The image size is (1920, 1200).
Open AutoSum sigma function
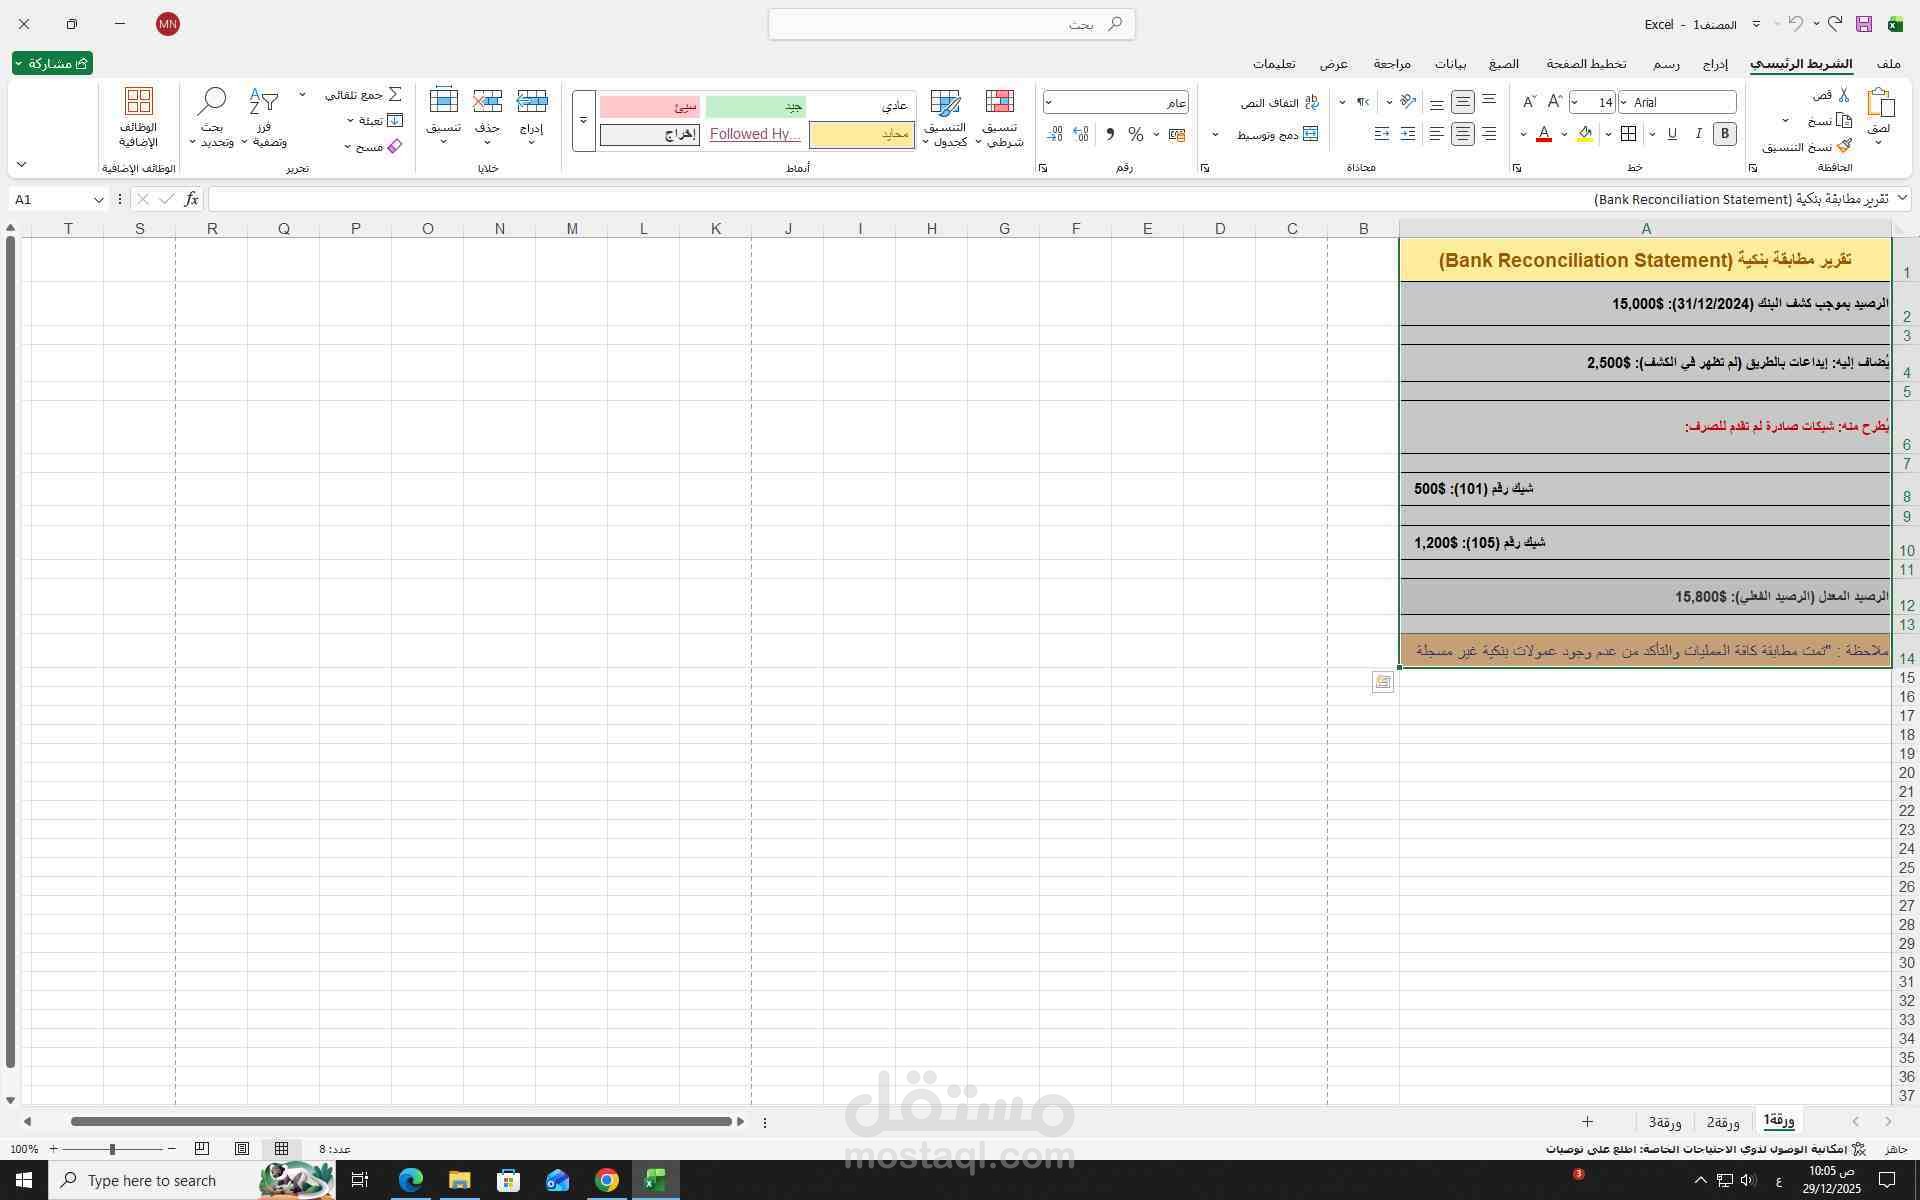(x=395, y=94)
